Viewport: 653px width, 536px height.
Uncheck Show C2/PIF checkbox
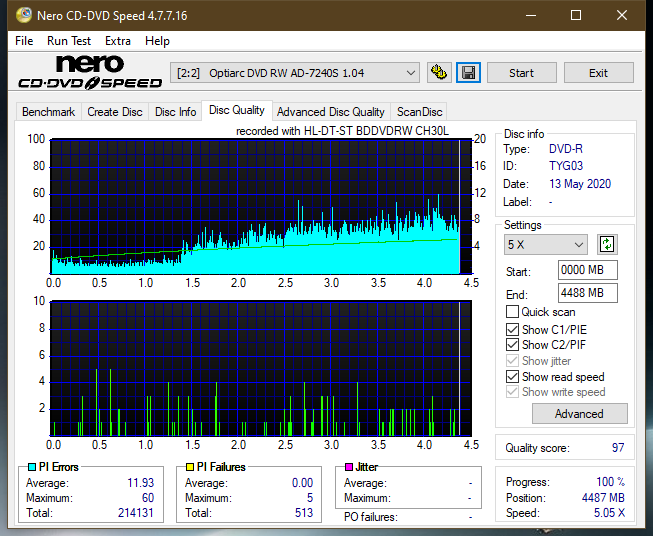pos(512,345)
